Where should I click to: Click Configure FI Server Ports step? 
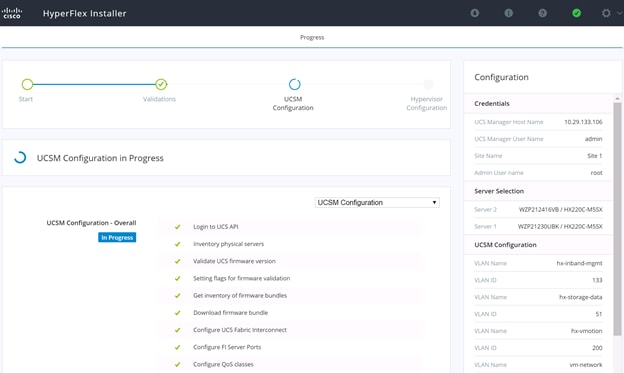227,347
